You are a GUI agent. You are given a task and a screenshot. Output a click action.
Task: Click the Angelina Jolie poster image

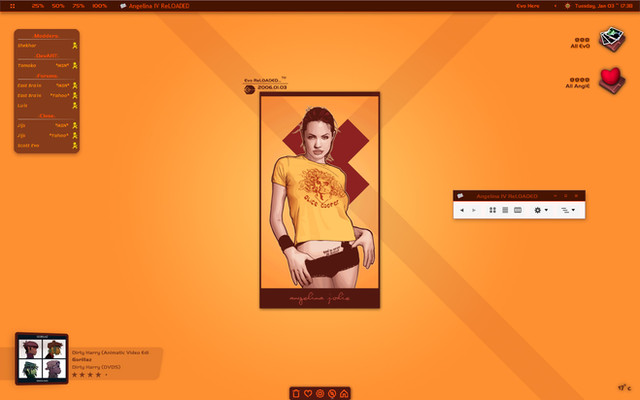coord(320,200)
